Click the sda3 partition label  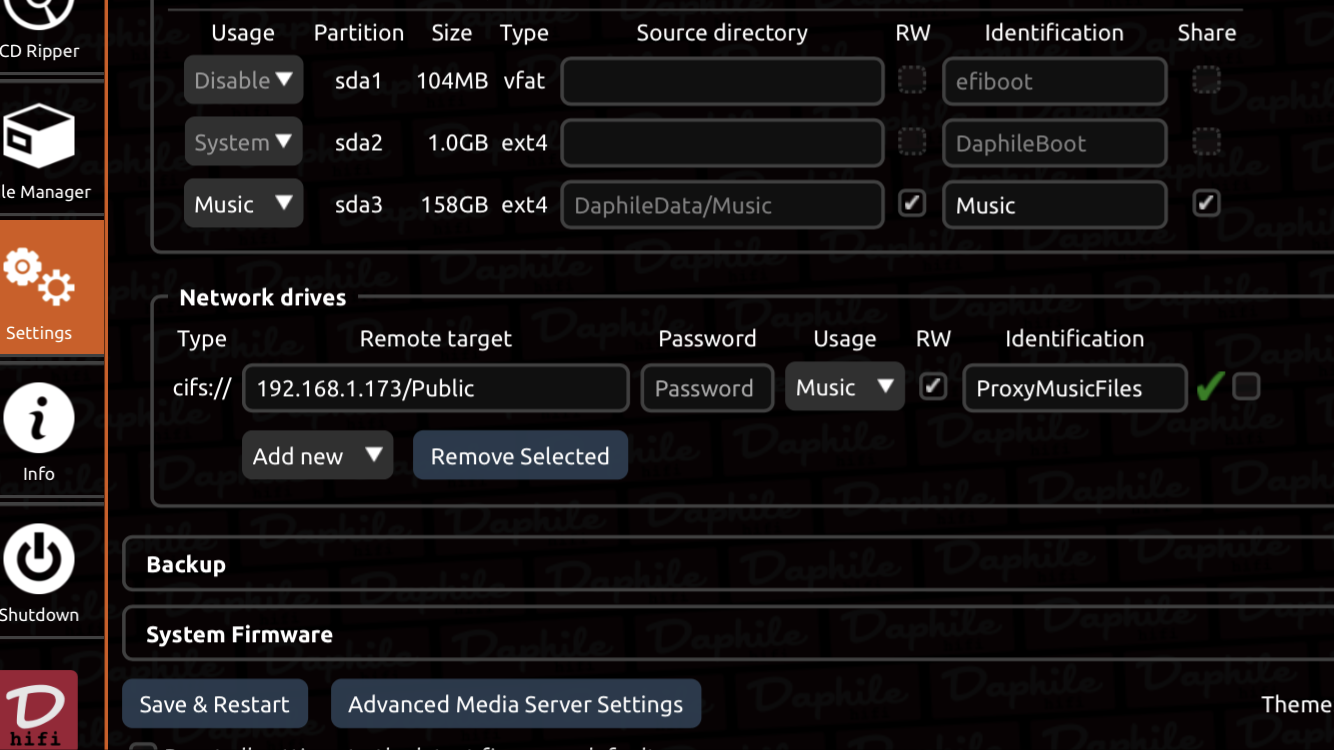(359, 205)
